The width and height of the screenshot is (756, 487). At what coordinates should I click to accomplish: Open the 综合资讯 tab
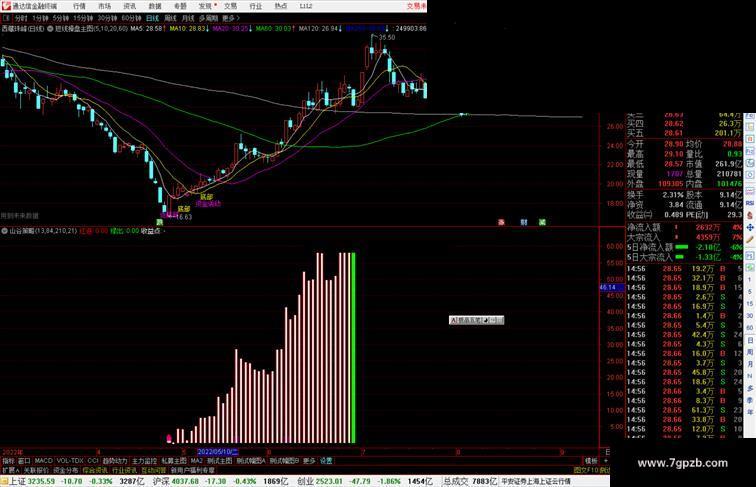(95, 470)
